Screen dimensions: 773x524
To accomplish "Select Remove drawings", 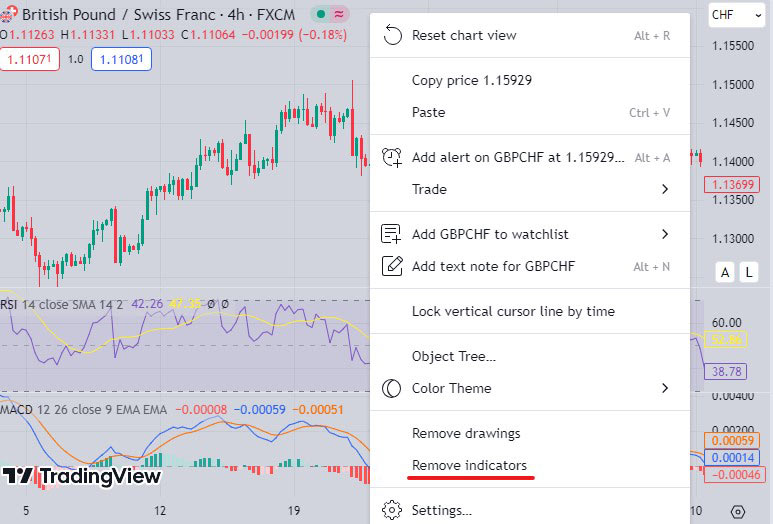I will [529, 433].
